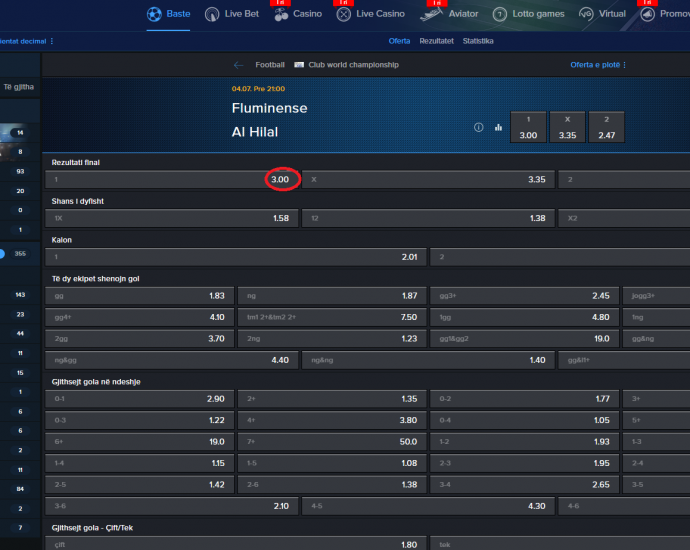This screenshot has height=550, width=690.
Task: Open the decimal odds format dropdown
Action: coord(27,41)
